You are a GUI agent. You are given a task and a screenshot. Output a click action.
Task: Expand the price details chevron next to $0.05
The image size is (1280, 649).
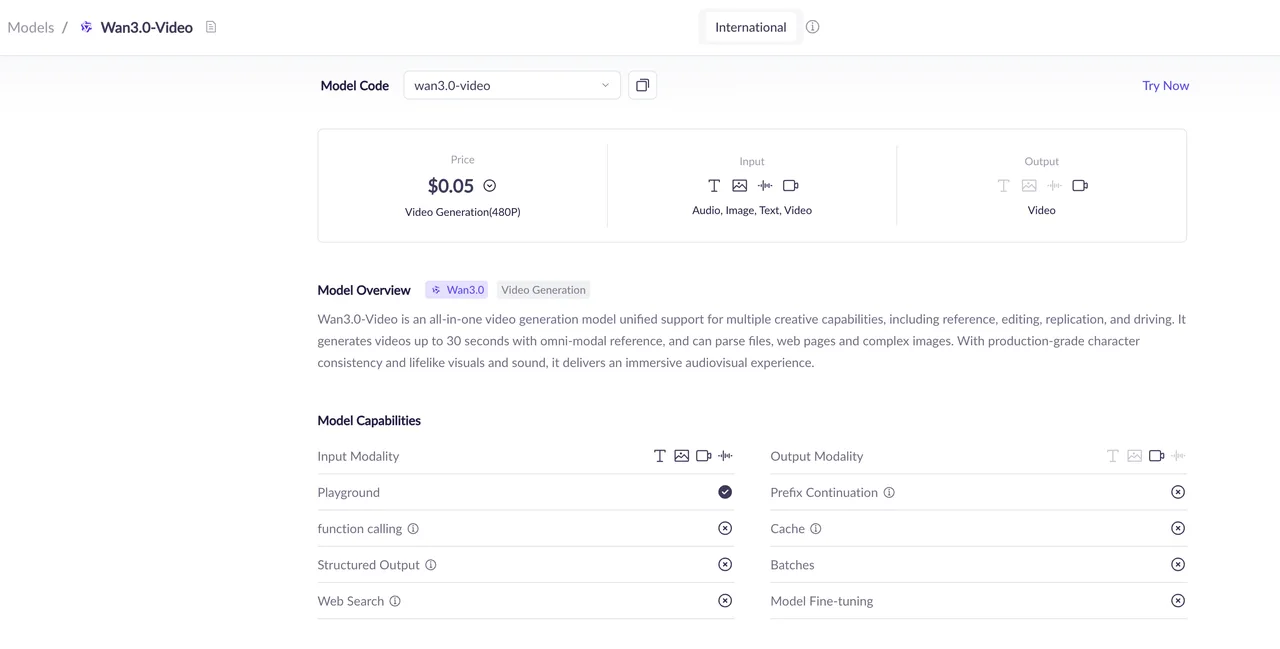[490, 186]
